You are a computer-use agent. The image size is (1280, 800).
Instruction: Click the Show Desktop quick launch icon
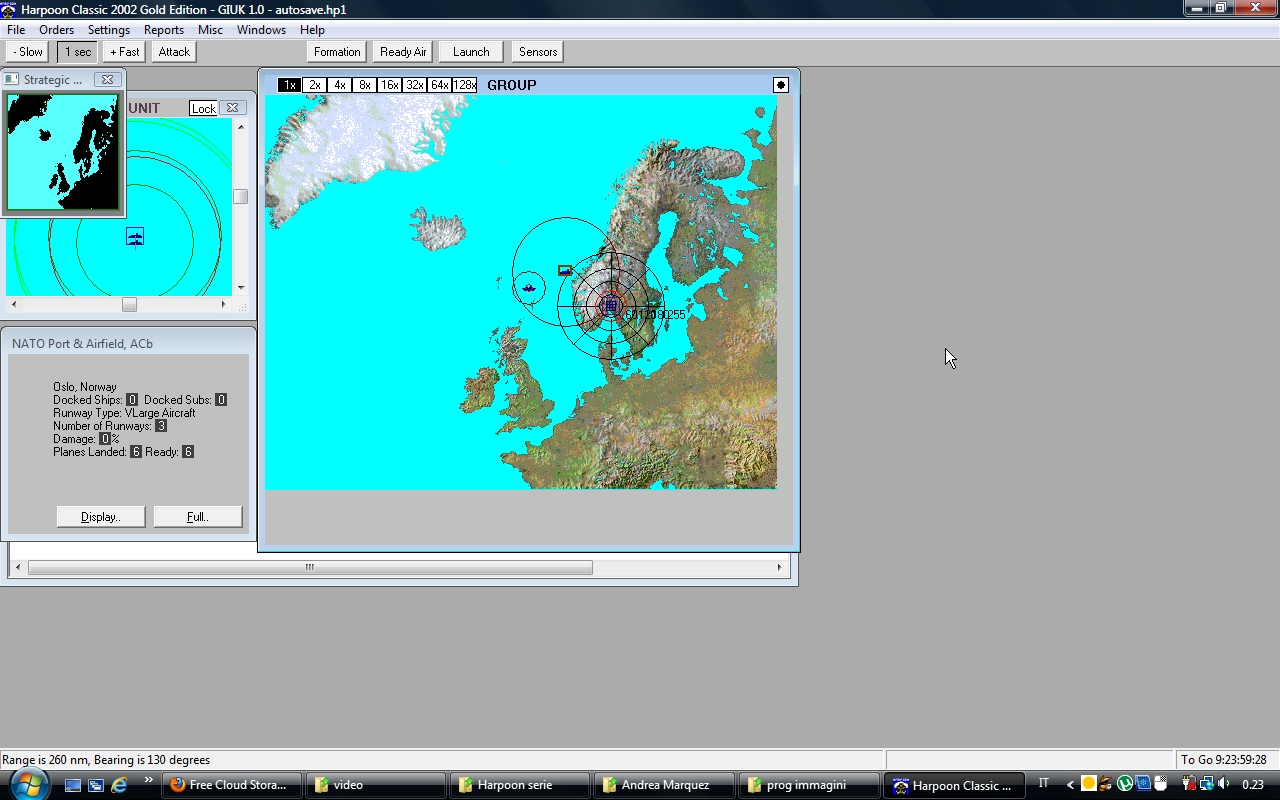73,785
